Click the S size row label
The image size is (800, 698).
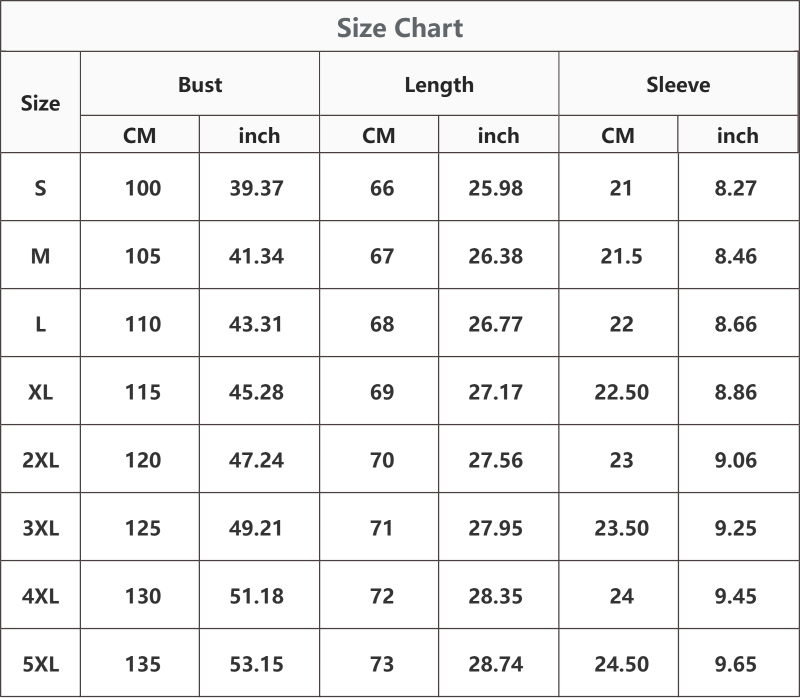pos(40,188)
